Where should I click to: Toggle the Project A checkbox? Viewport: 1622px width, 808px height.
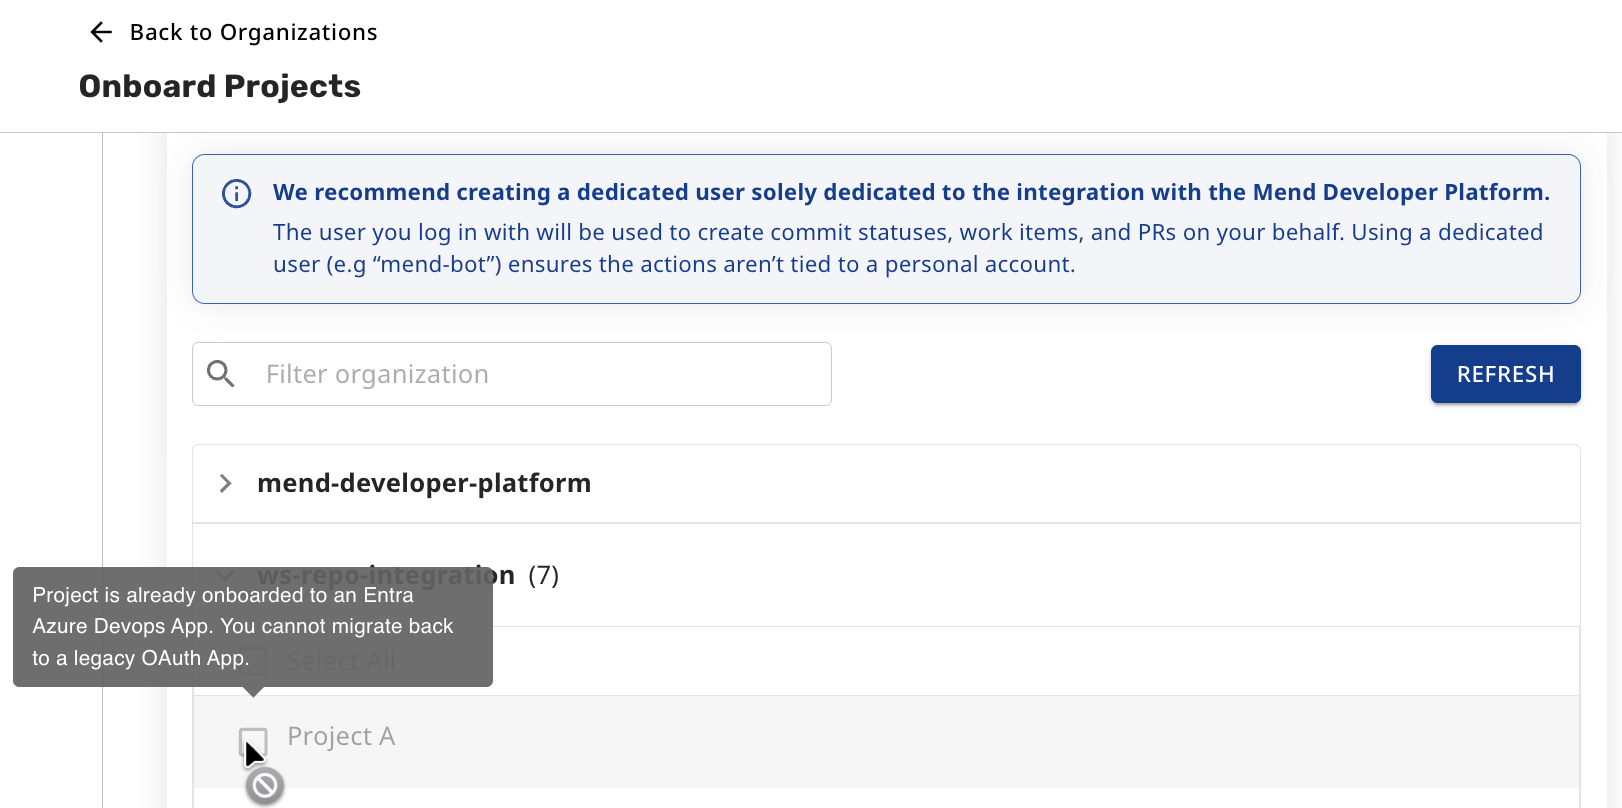254,742
